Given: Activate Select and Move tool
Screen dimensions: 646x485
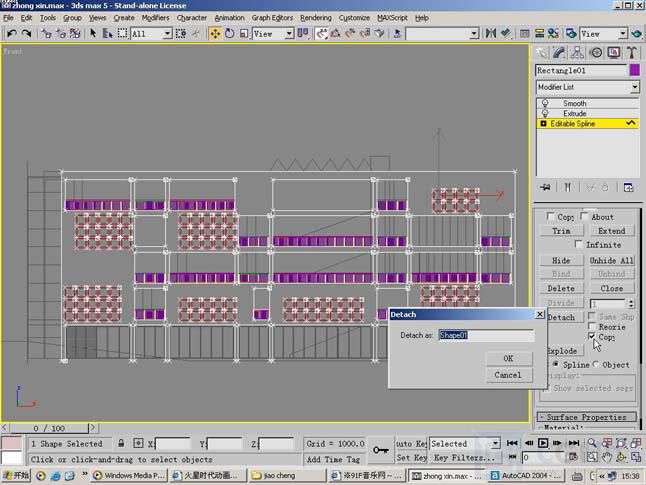Looking at the screenshot, I should (x=215, y=33).
